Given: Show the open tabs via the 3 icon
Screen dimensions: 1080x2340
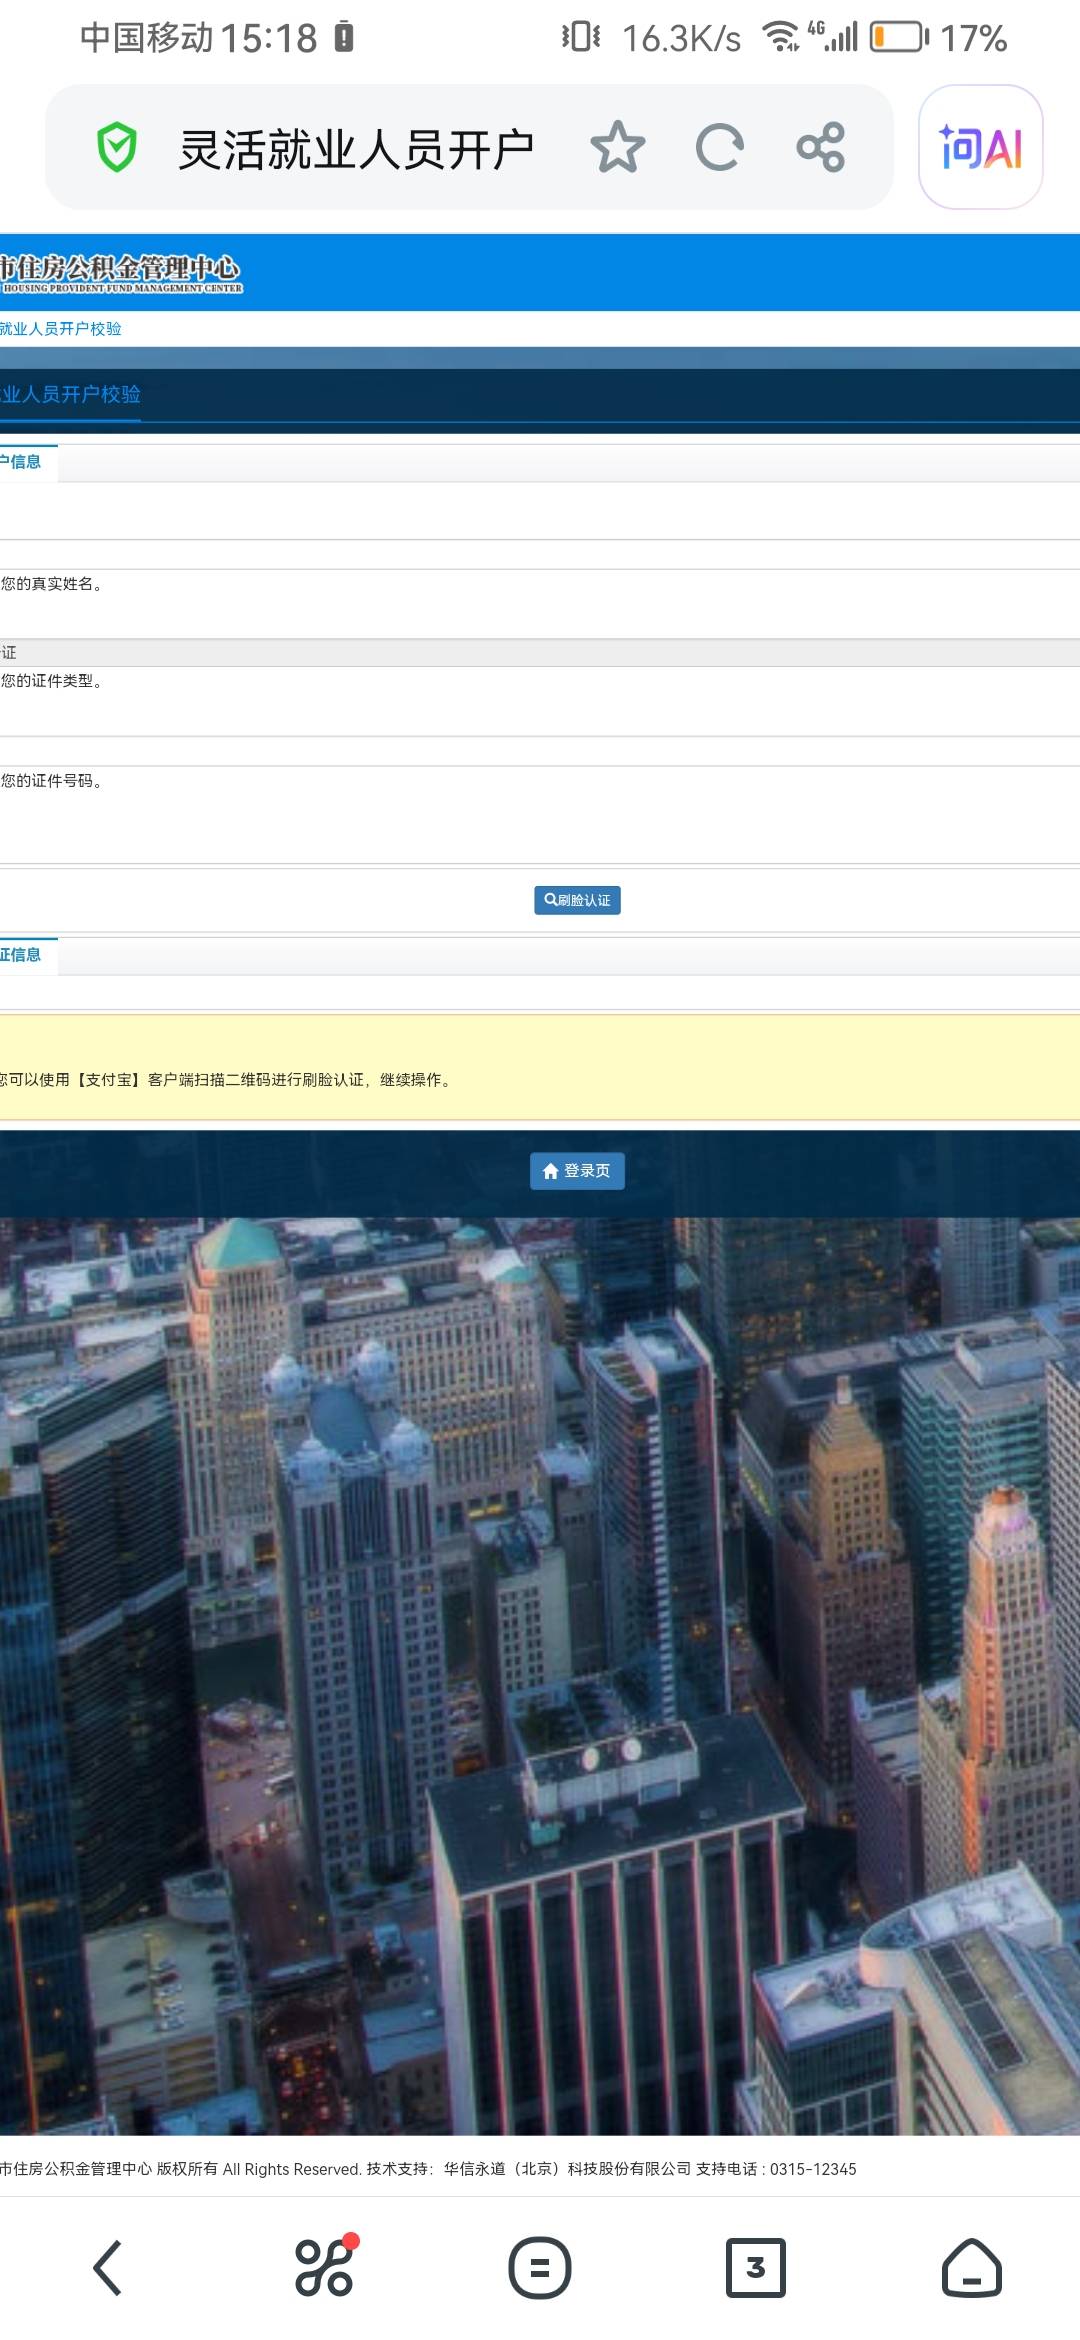Looking at the screenshot, I should (x=756, y=2267).
